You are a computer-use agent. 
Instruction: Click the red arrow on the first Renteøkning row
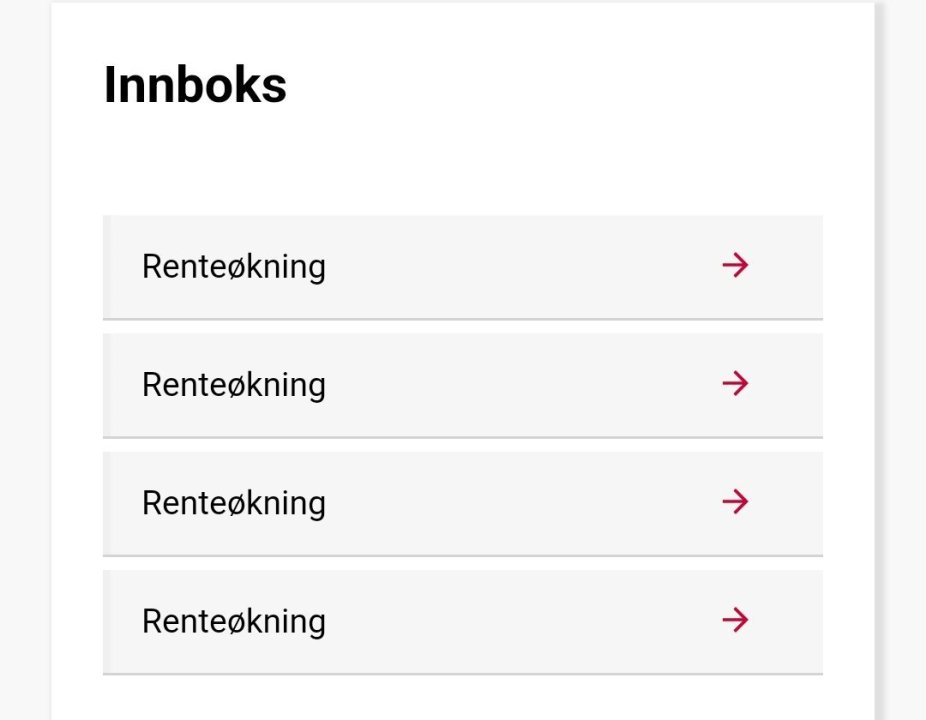(735, 266)
